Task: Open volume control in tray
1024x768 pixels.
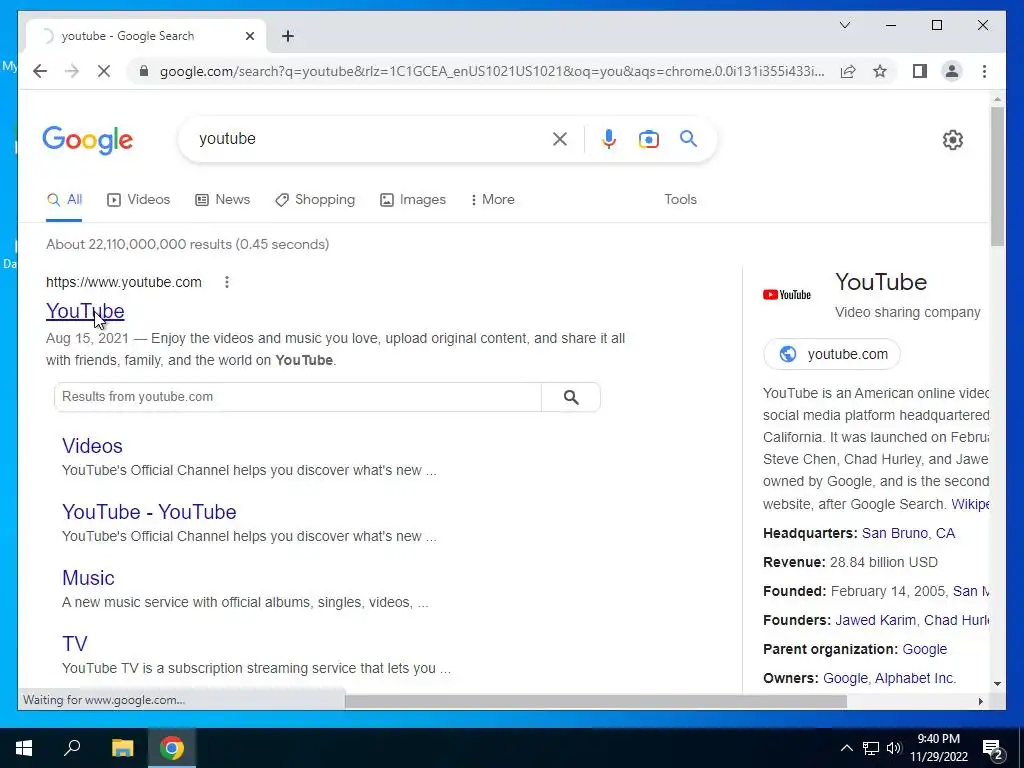Action: [894, 748]
